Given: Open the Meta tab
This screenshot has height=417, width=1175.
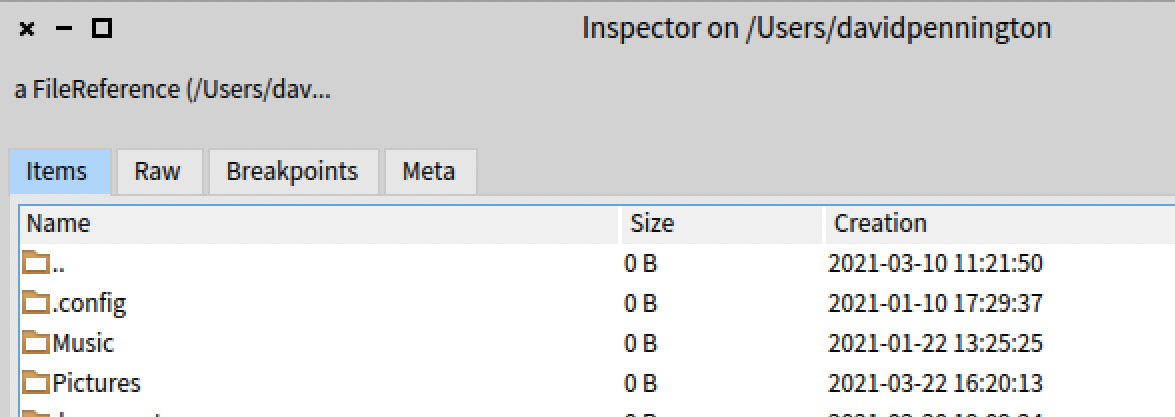Looking at the screenshot, I should click(x=429, y=171).
